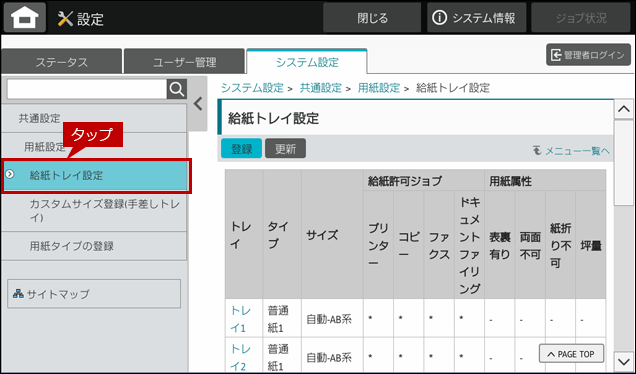Click 管理者ログイン administrator login button

point(588,55)
